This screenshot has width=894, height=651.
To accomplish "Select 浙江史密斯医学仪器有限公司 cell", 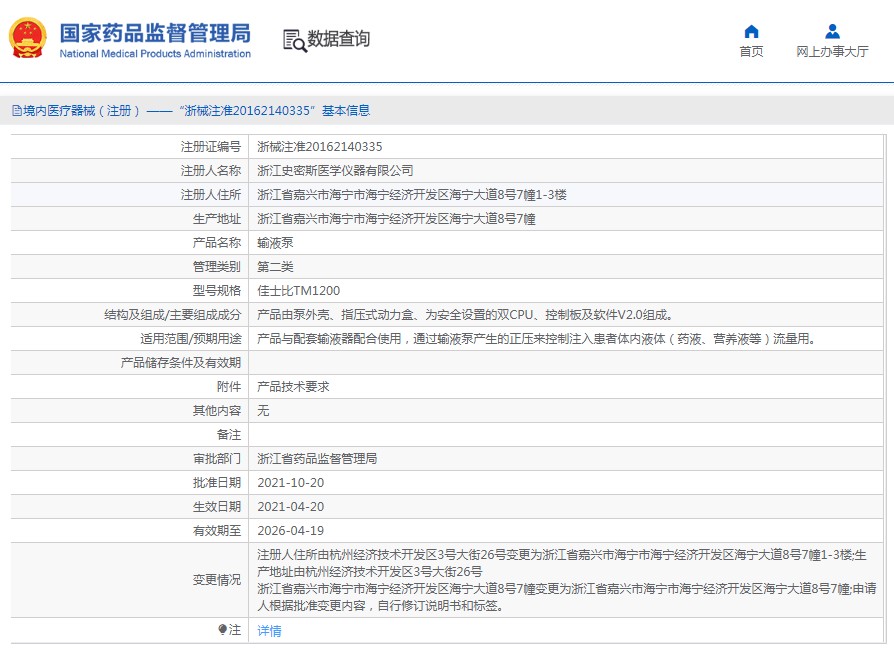I will 335,170.
